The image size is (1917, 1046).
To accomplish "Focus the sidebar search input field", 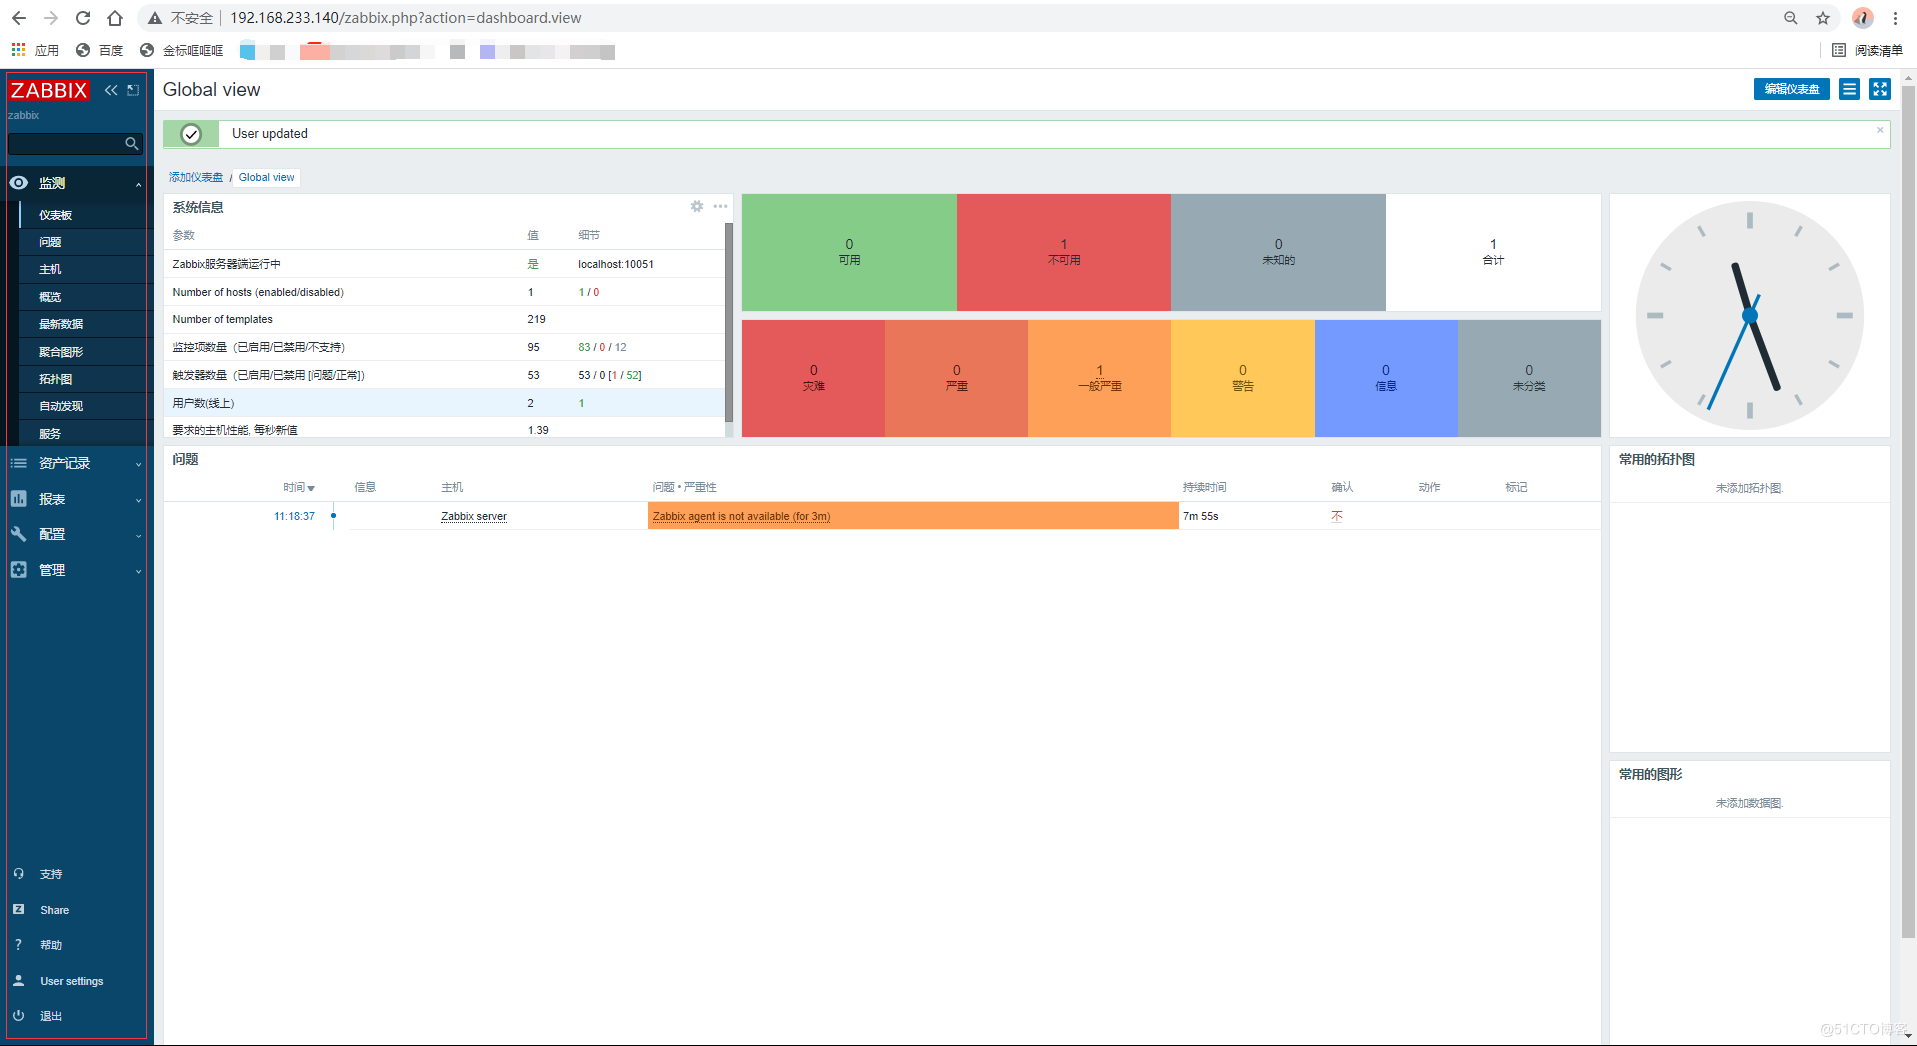I will click(x=65, y=144).
